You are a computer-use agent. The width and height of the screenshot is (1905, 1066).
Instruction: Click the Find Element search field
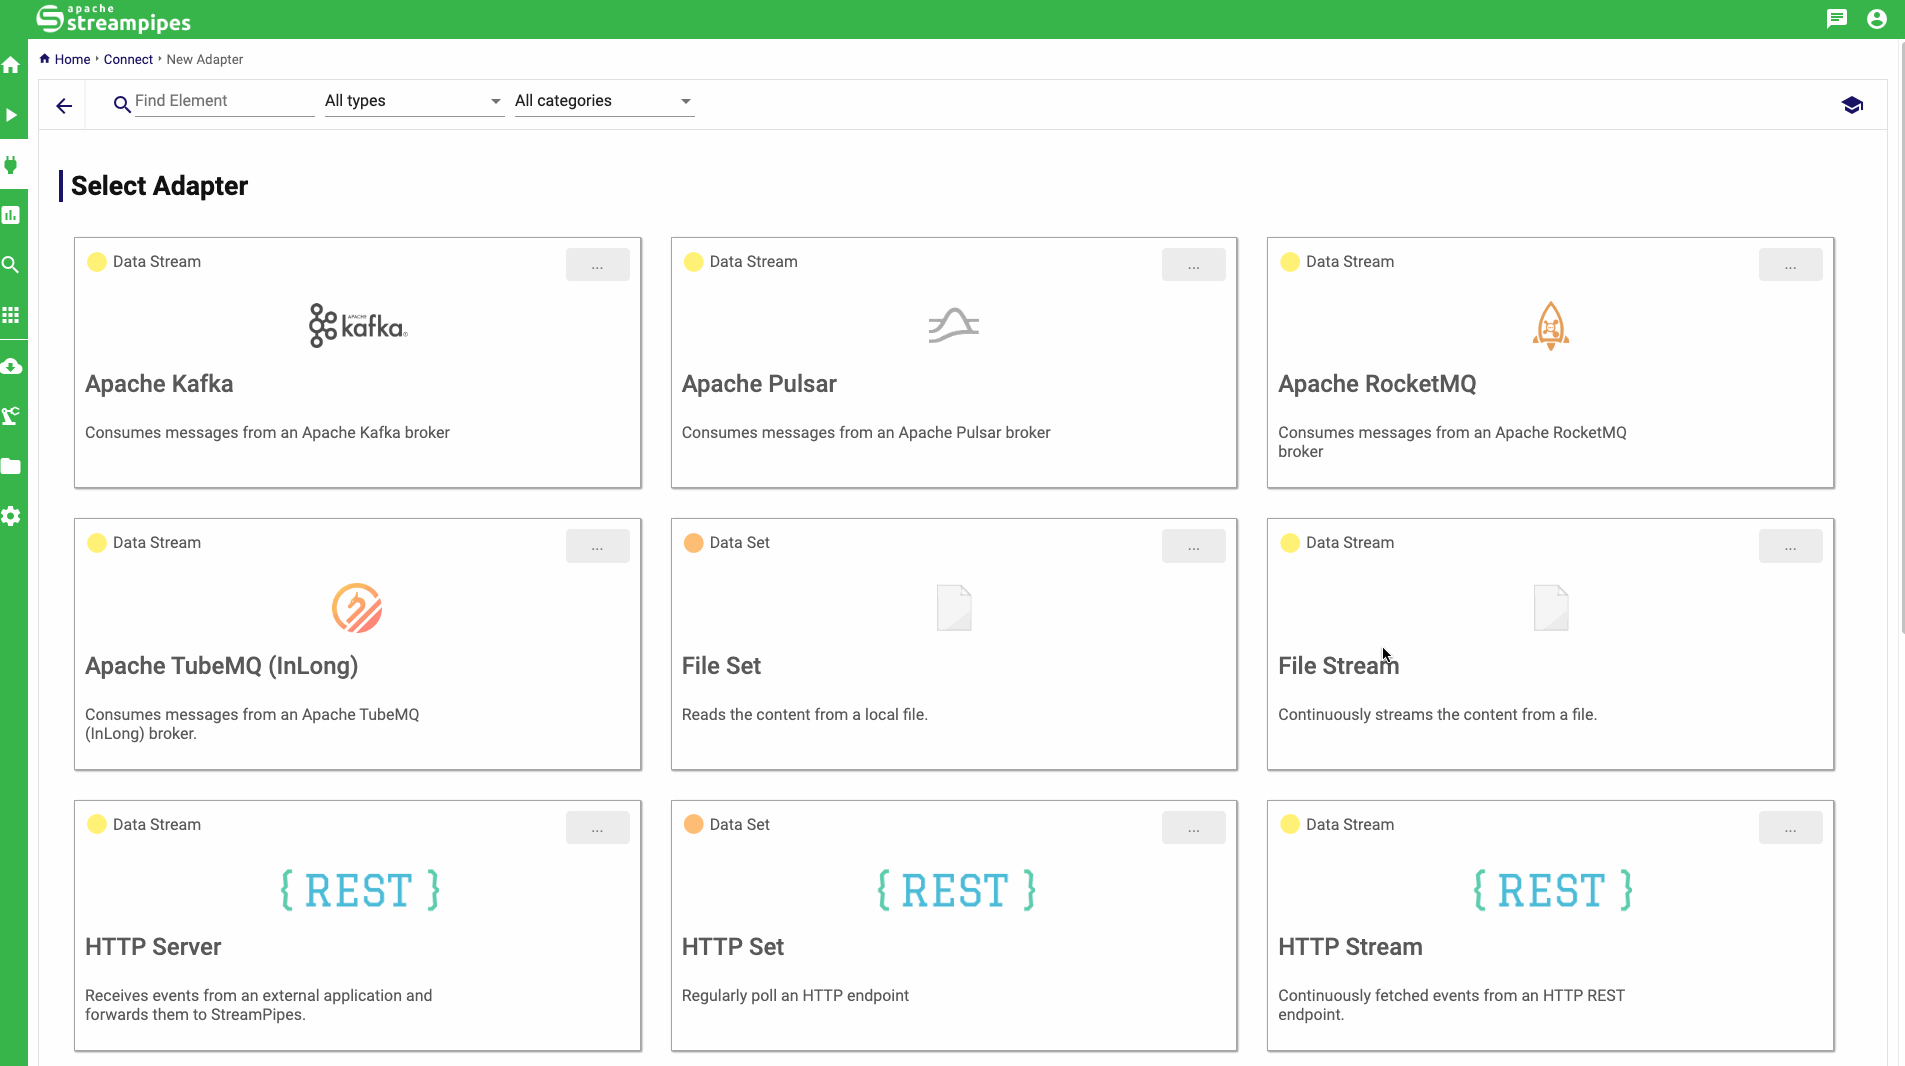pyautogui.click(x=223, y=101)
